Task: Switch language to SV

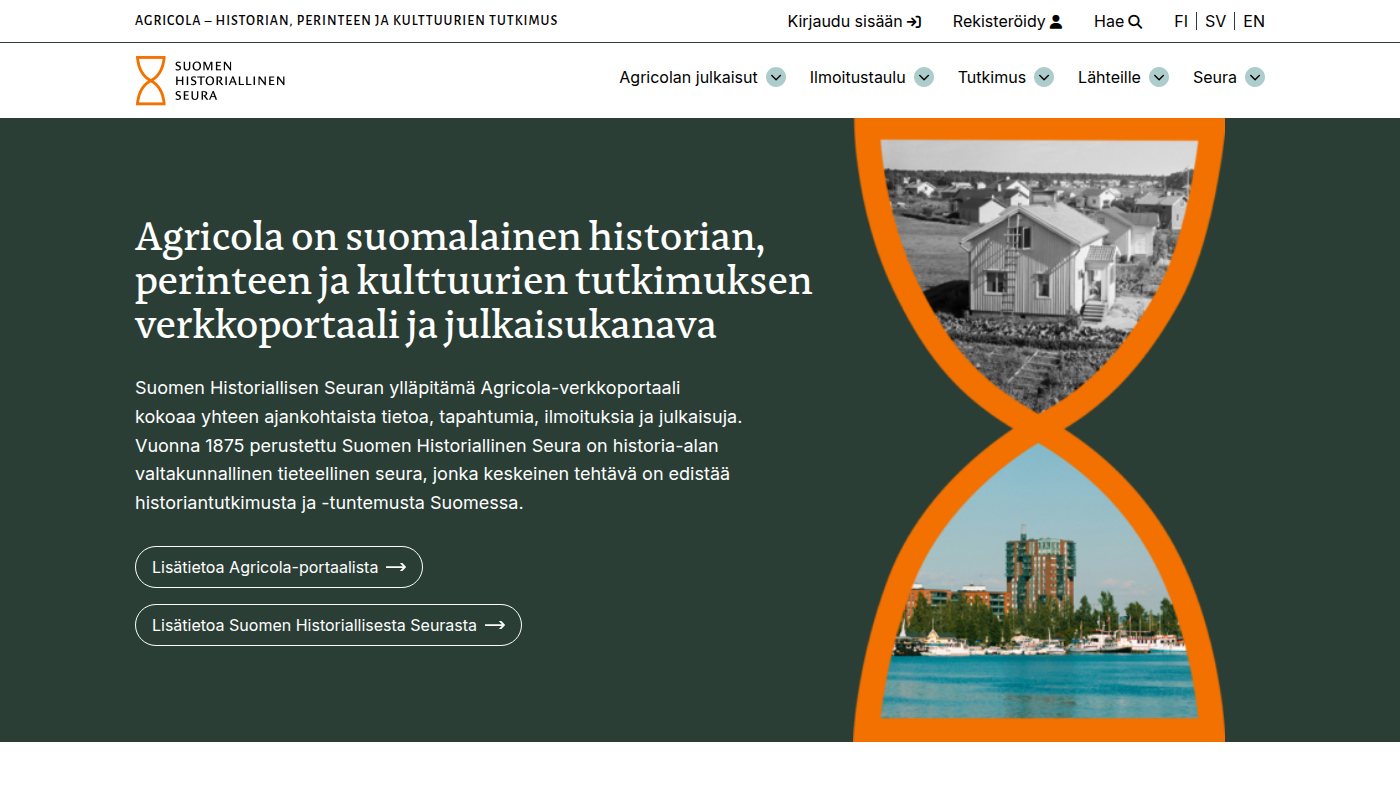Action: coord(1215,21)
